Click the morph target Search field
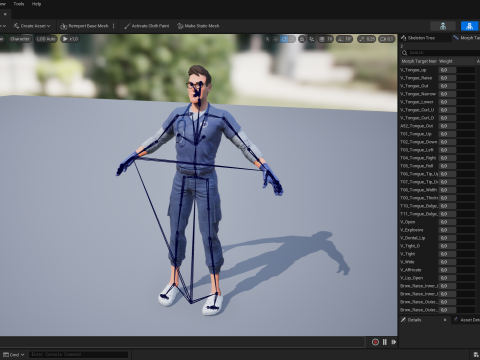 pyautogui.click(x=440, y=53)
